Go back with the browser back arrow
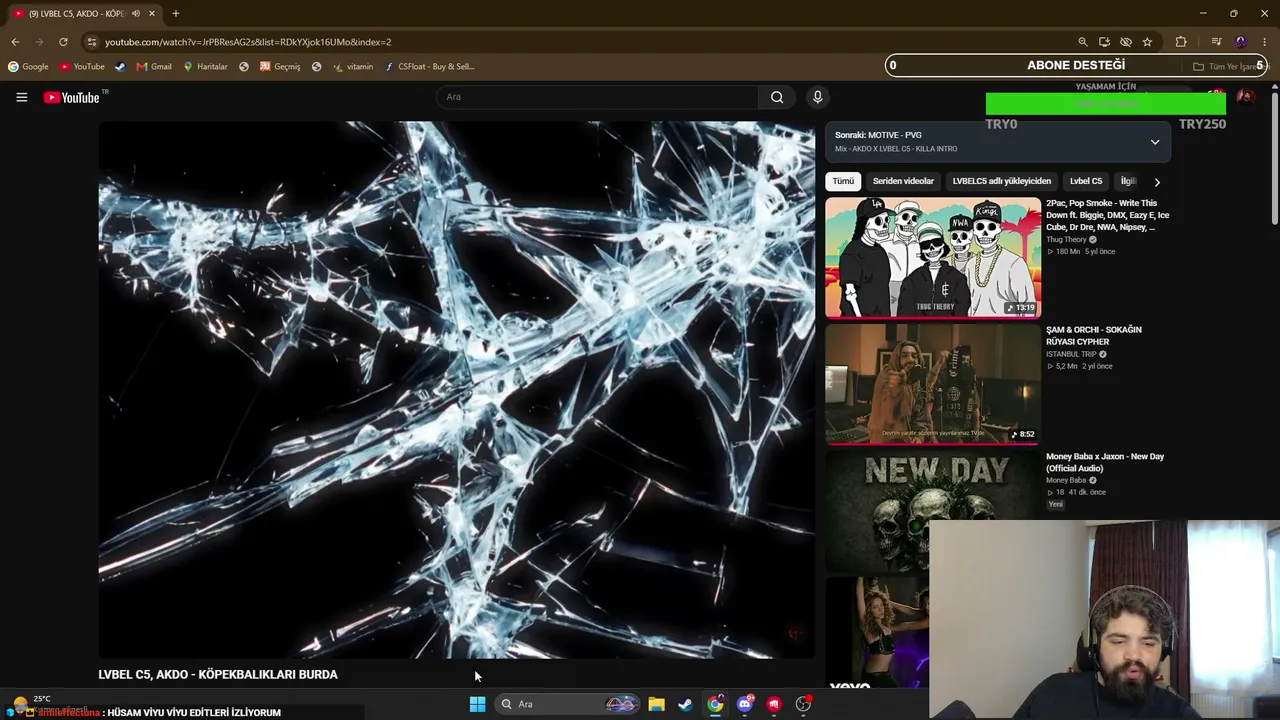1280x720 pixels. pyautogui.click(x=15, y=42)
